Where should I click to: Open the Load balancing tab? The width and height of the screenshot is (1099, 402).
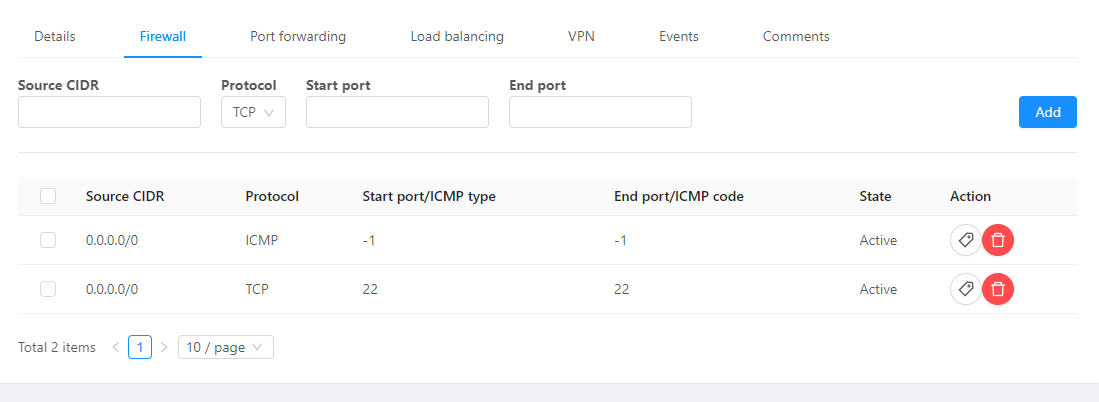(x=457, y=36)
